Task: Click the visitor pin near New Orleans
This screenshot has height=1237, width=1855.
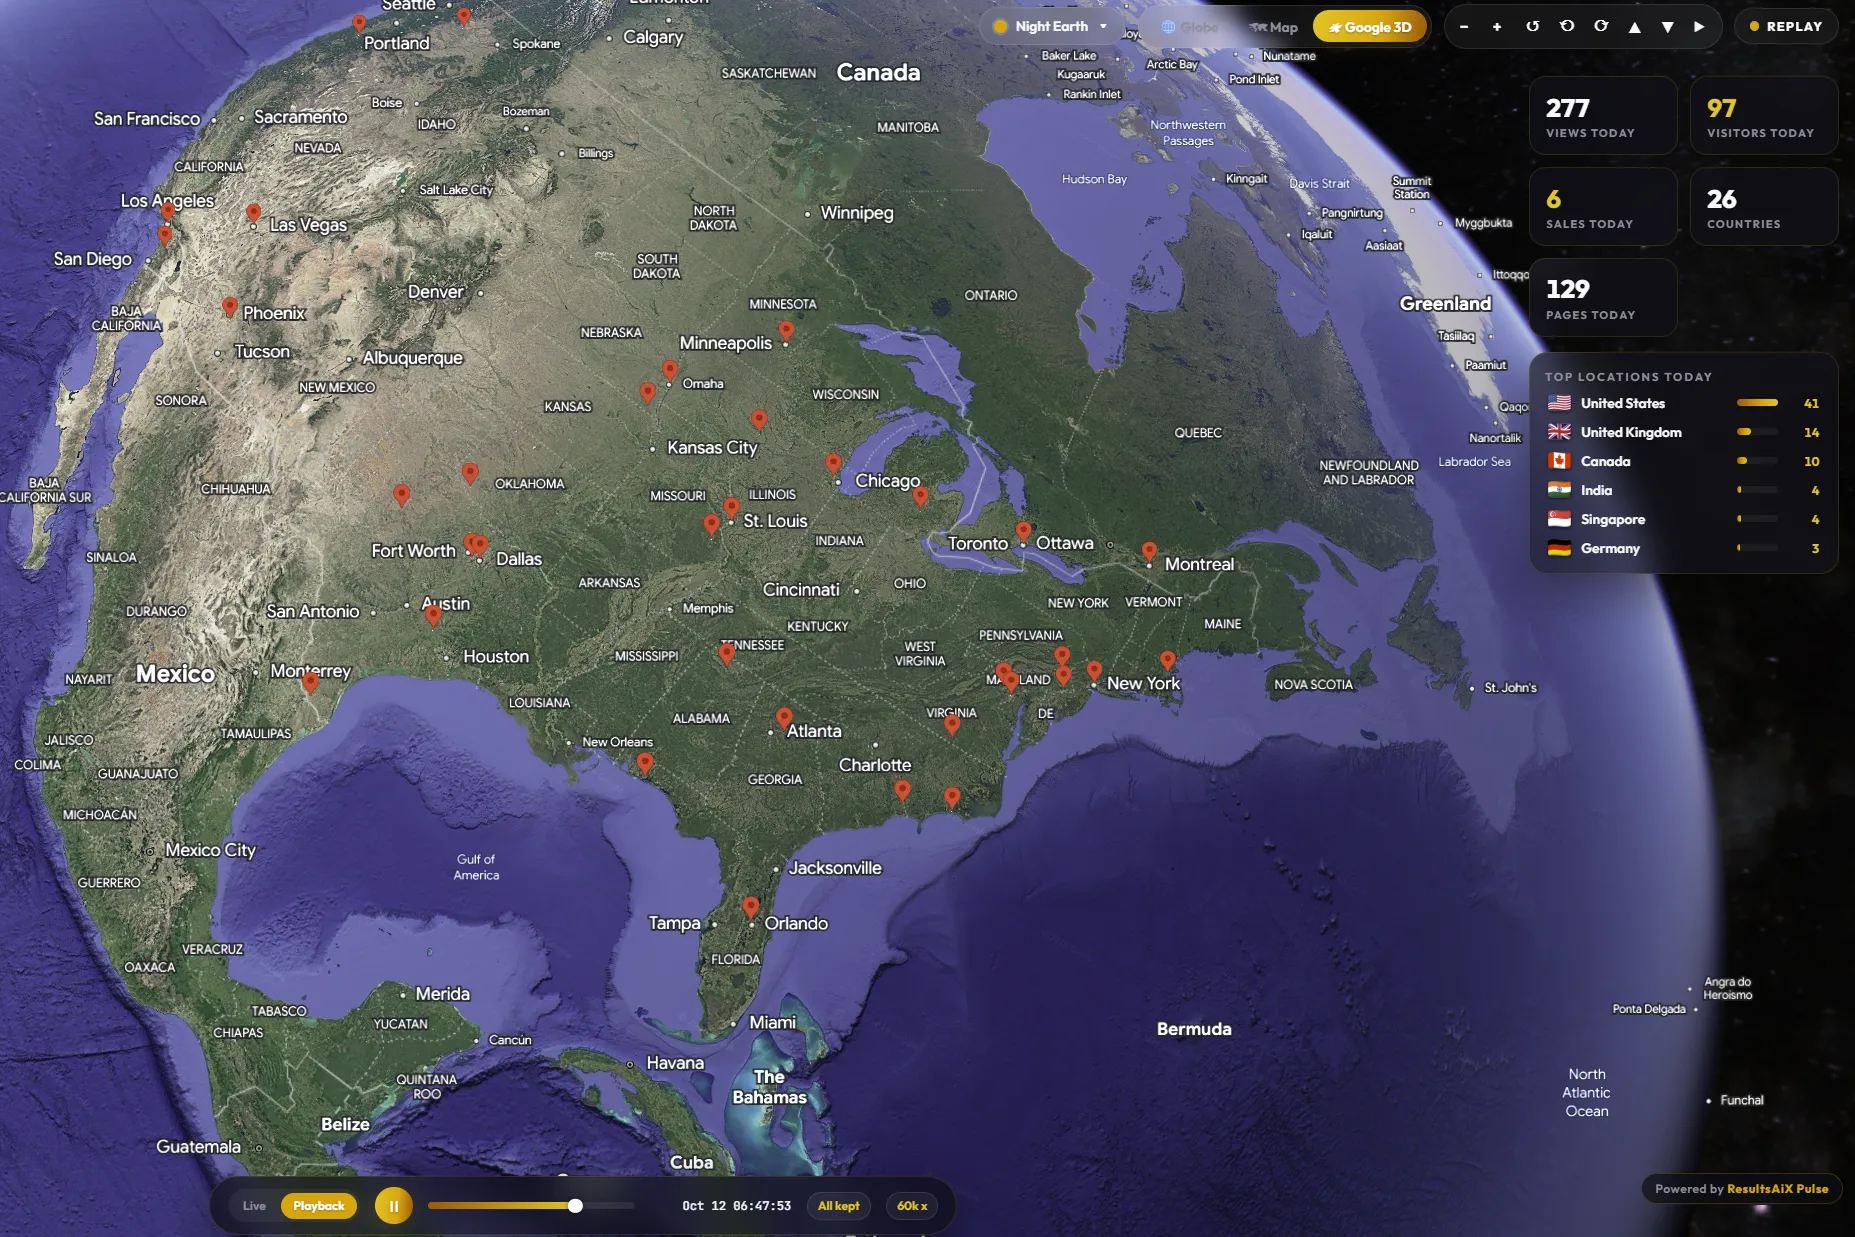Action: click(645, 763)
